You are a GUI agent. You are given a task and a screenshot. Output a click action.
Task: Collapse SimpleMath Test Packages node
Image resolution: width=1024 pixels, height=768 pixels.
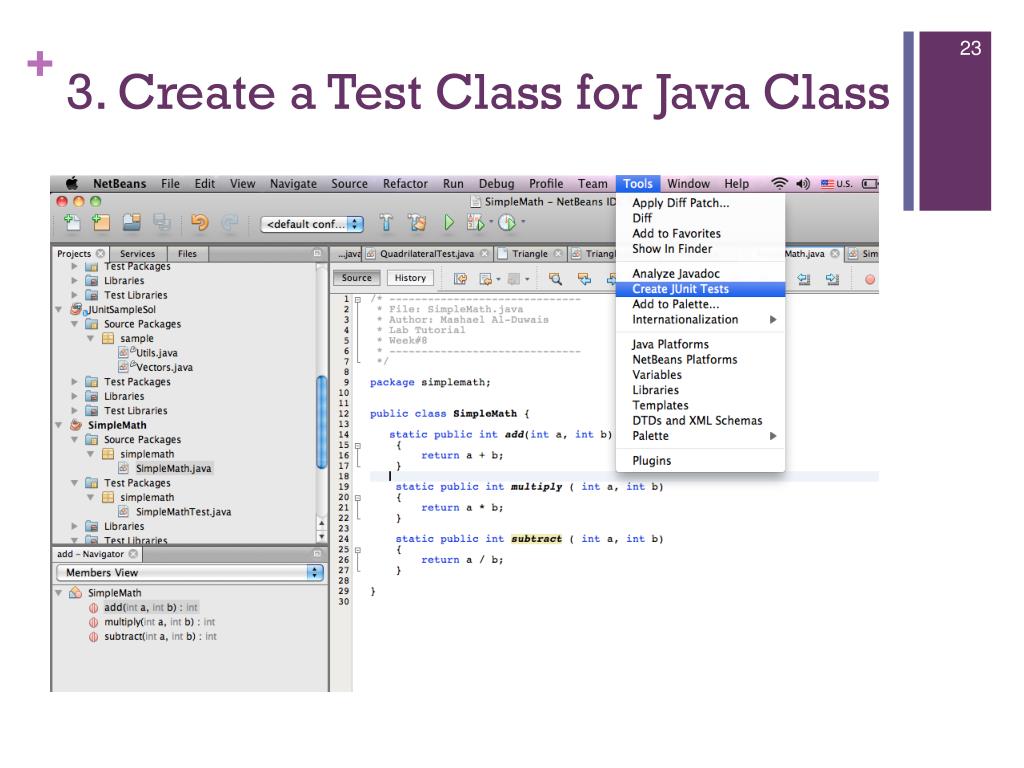point(74,483)
